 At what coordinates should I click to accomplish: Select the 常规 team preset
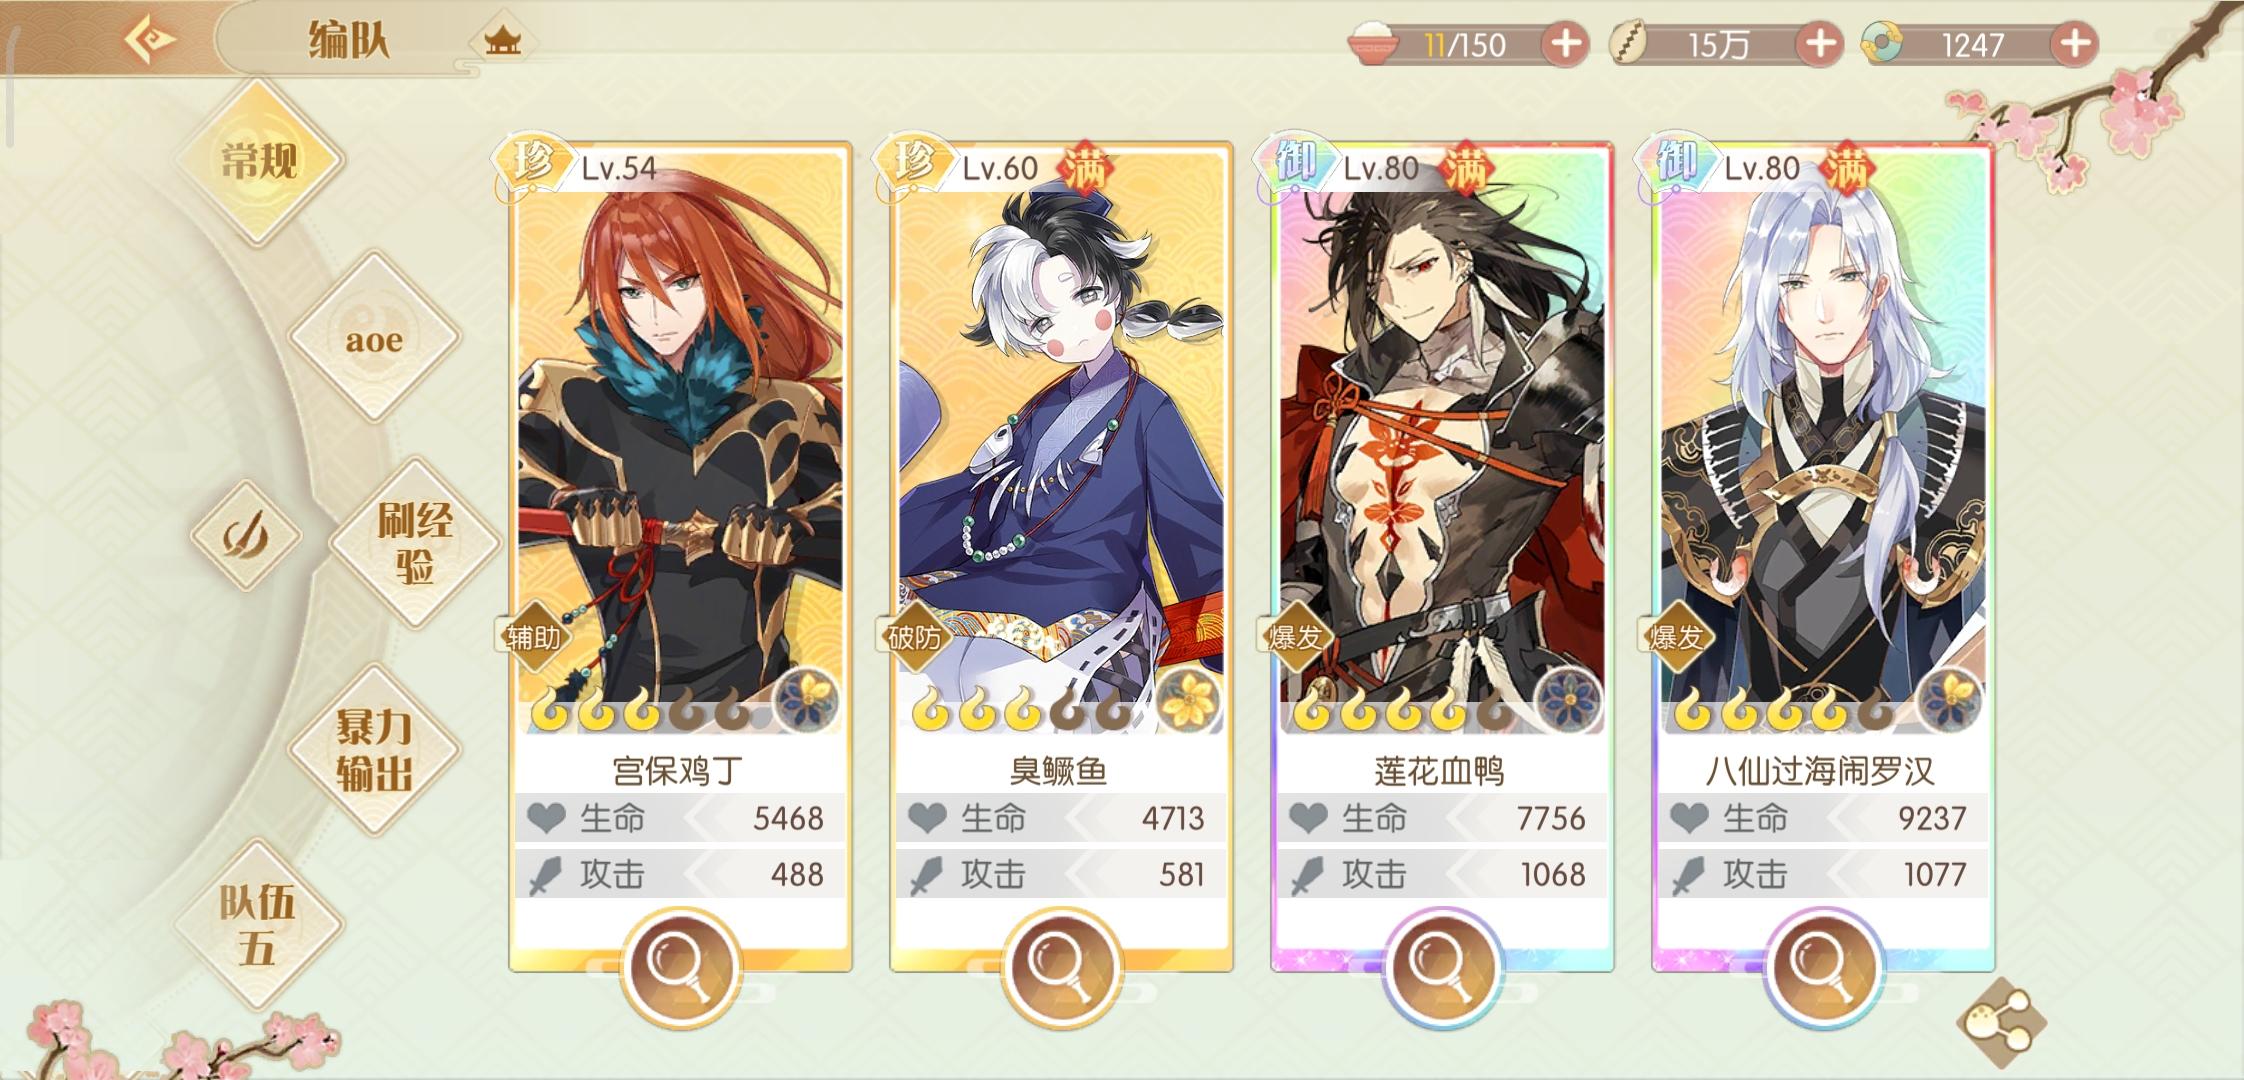point(259,161)
